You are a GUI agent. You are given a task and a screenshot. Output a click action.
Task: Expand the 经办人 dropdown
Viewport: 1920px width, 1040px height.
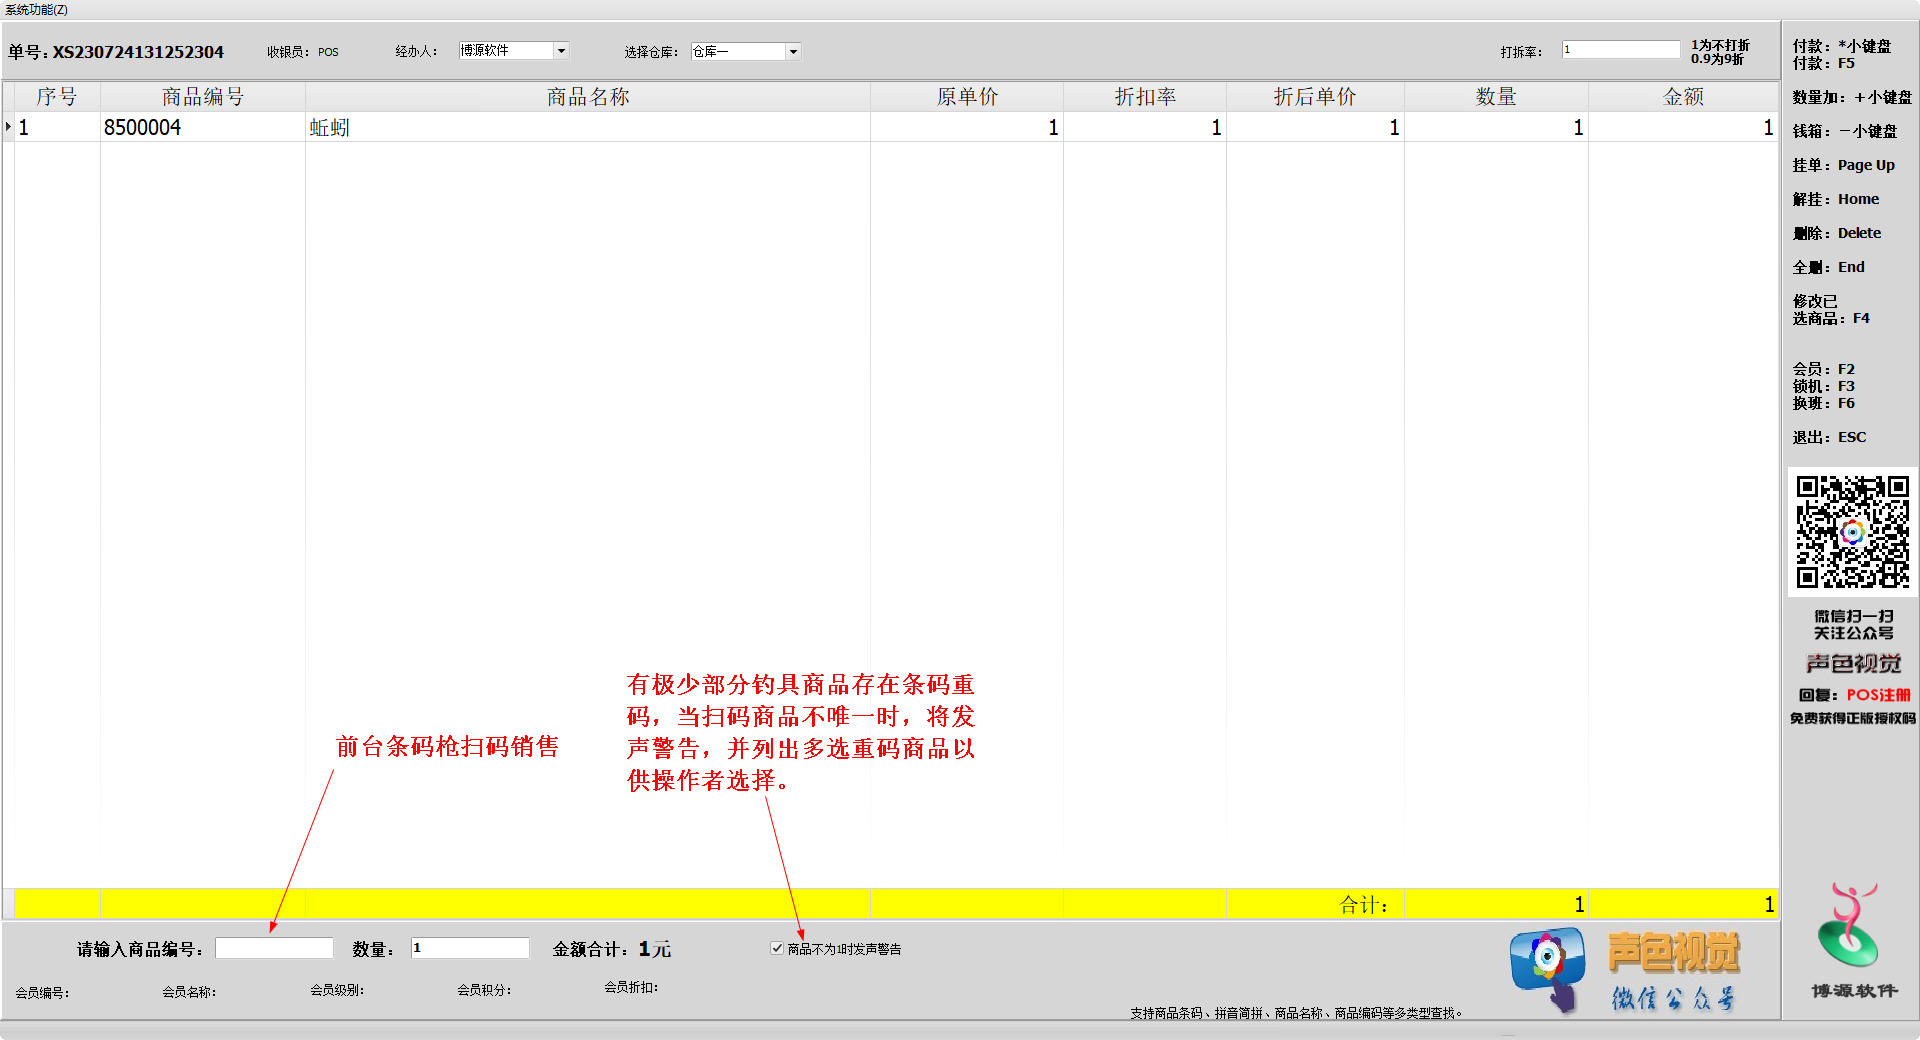[x=561, y=51]
